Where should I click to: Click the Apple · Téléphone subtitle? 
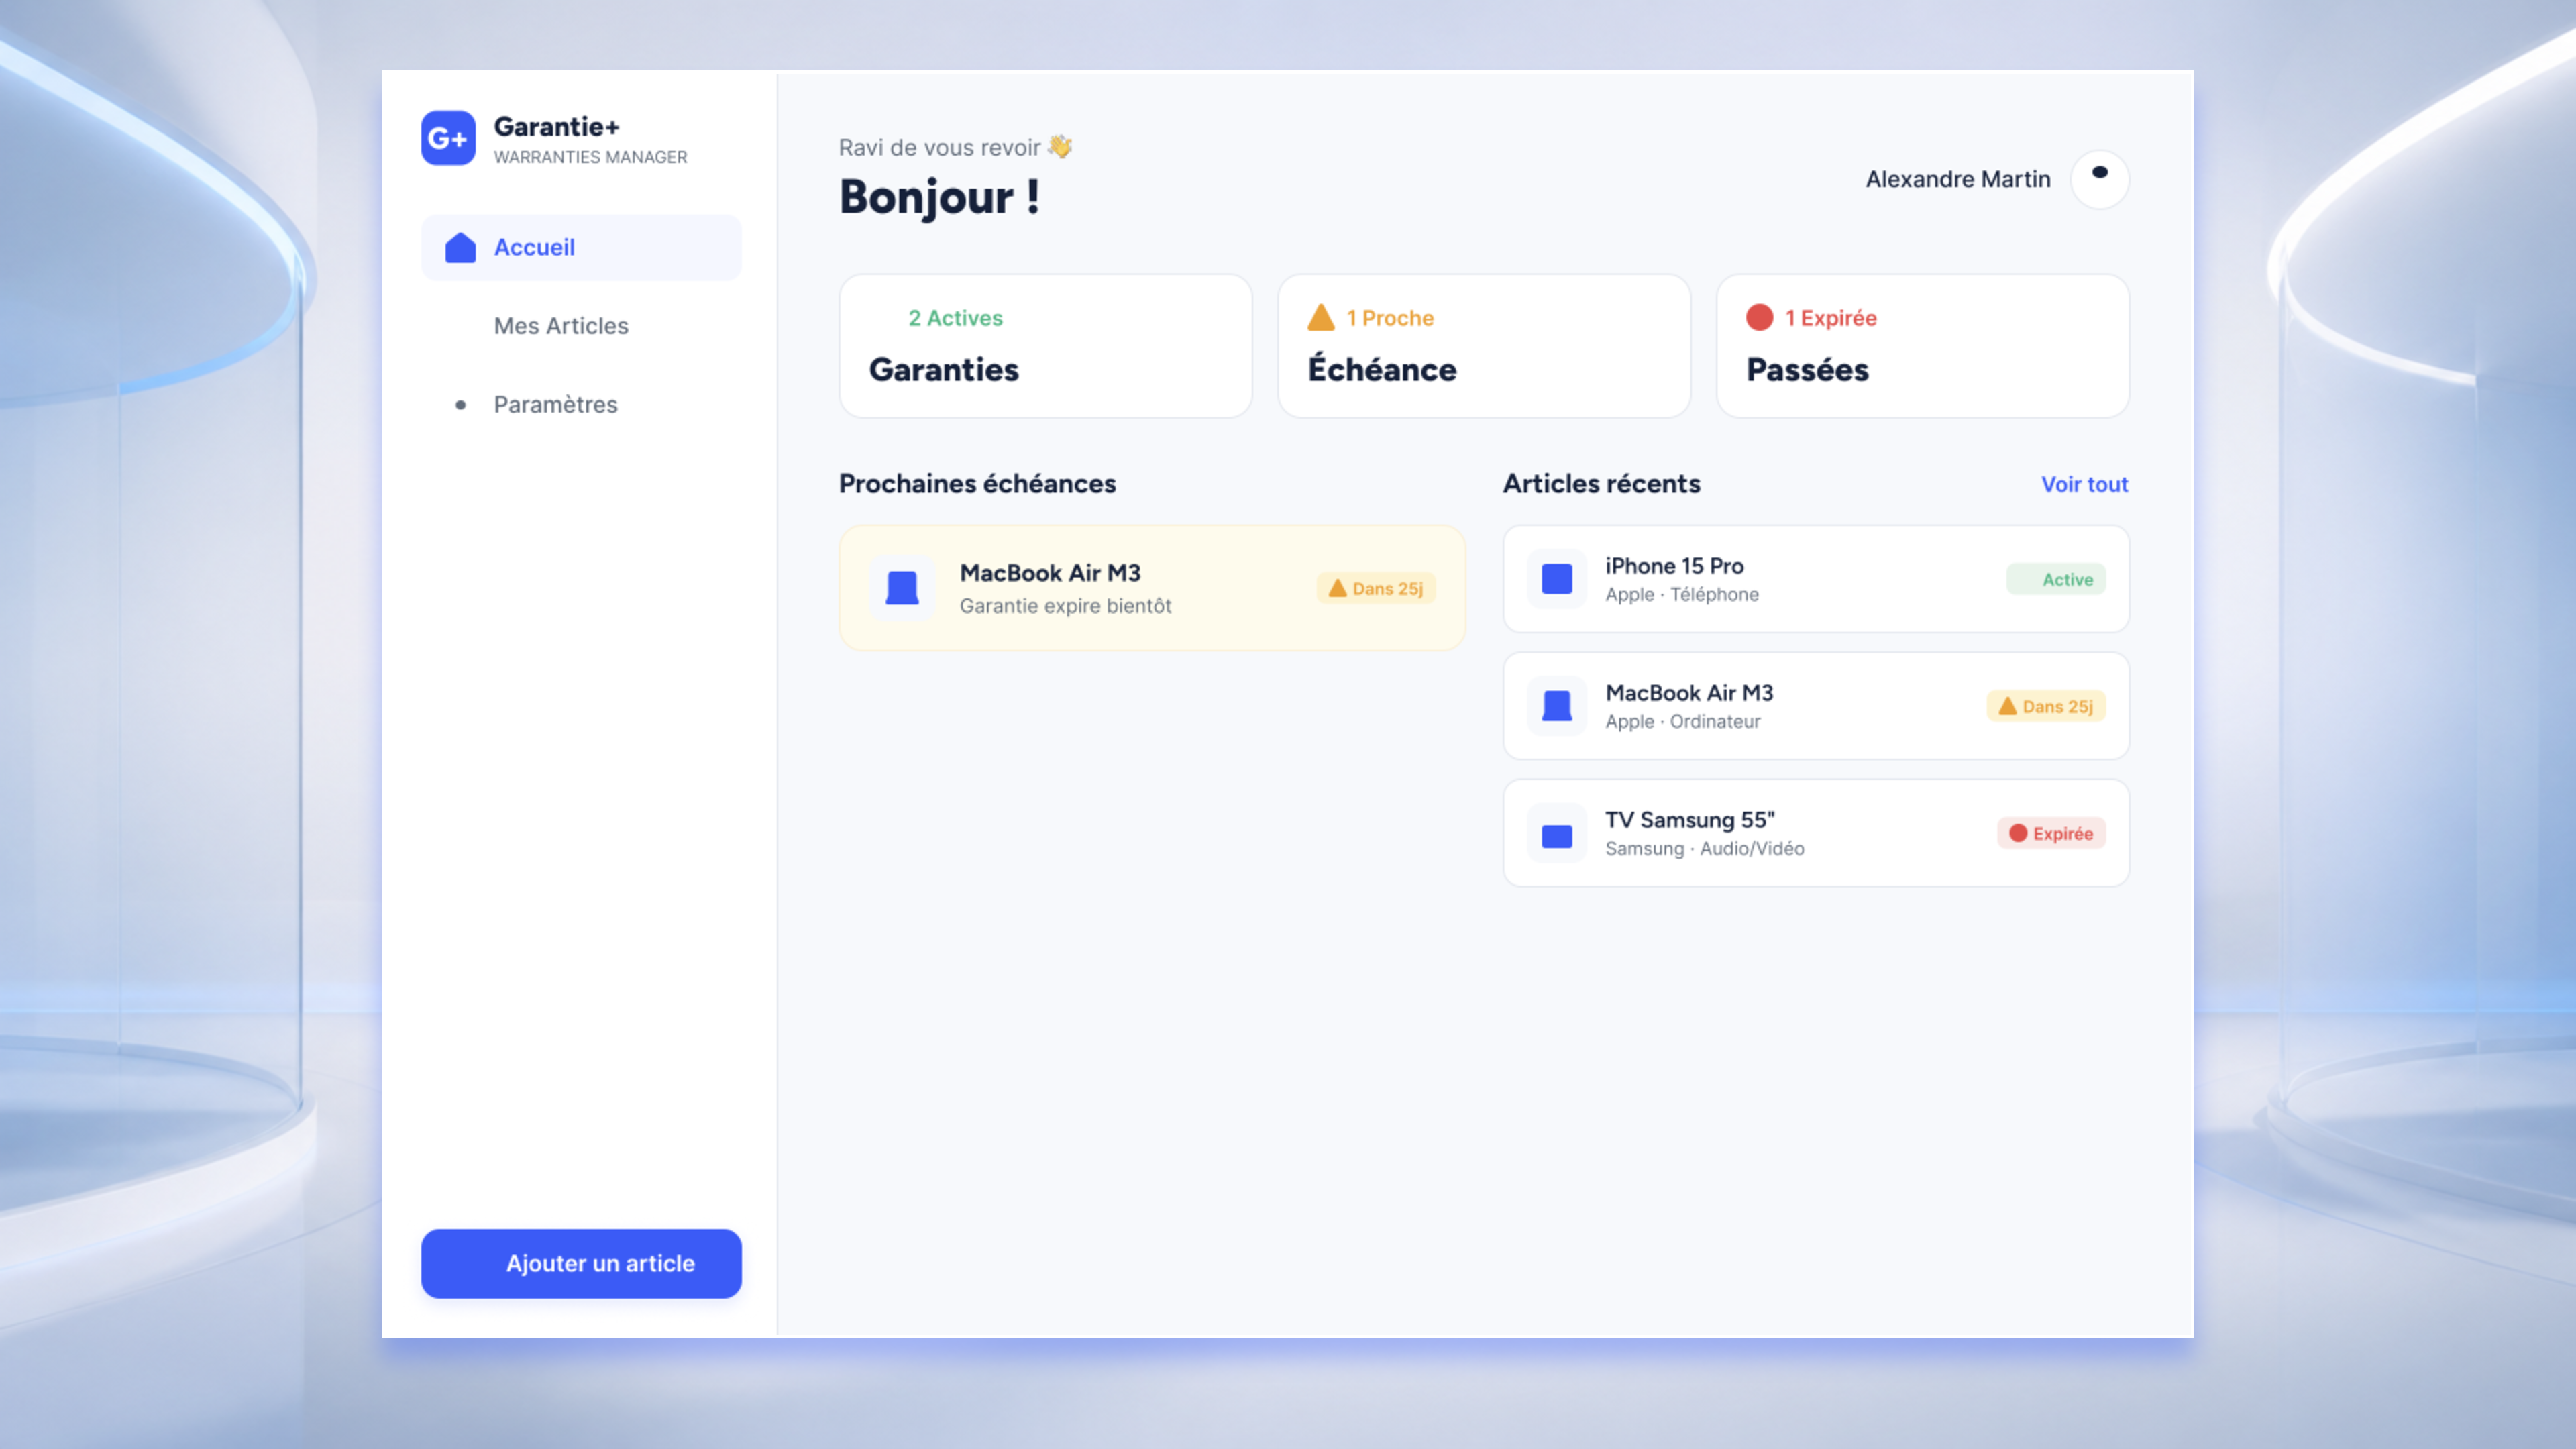click(x=1682, y=594)
